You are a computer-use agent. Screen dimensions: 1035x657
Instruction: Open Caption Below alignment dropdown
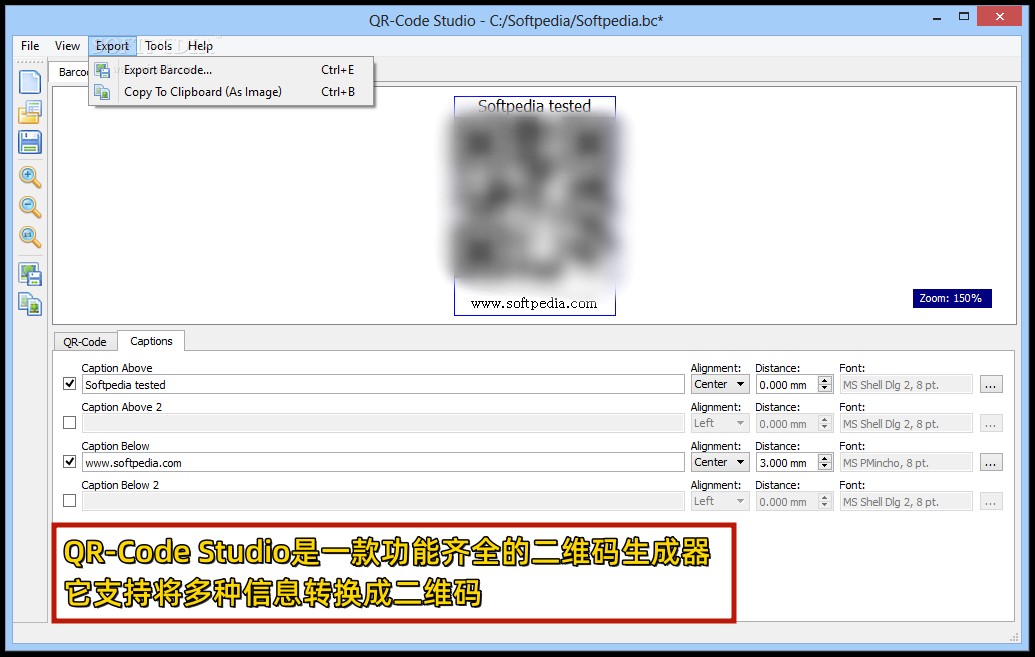click(720, 462)
